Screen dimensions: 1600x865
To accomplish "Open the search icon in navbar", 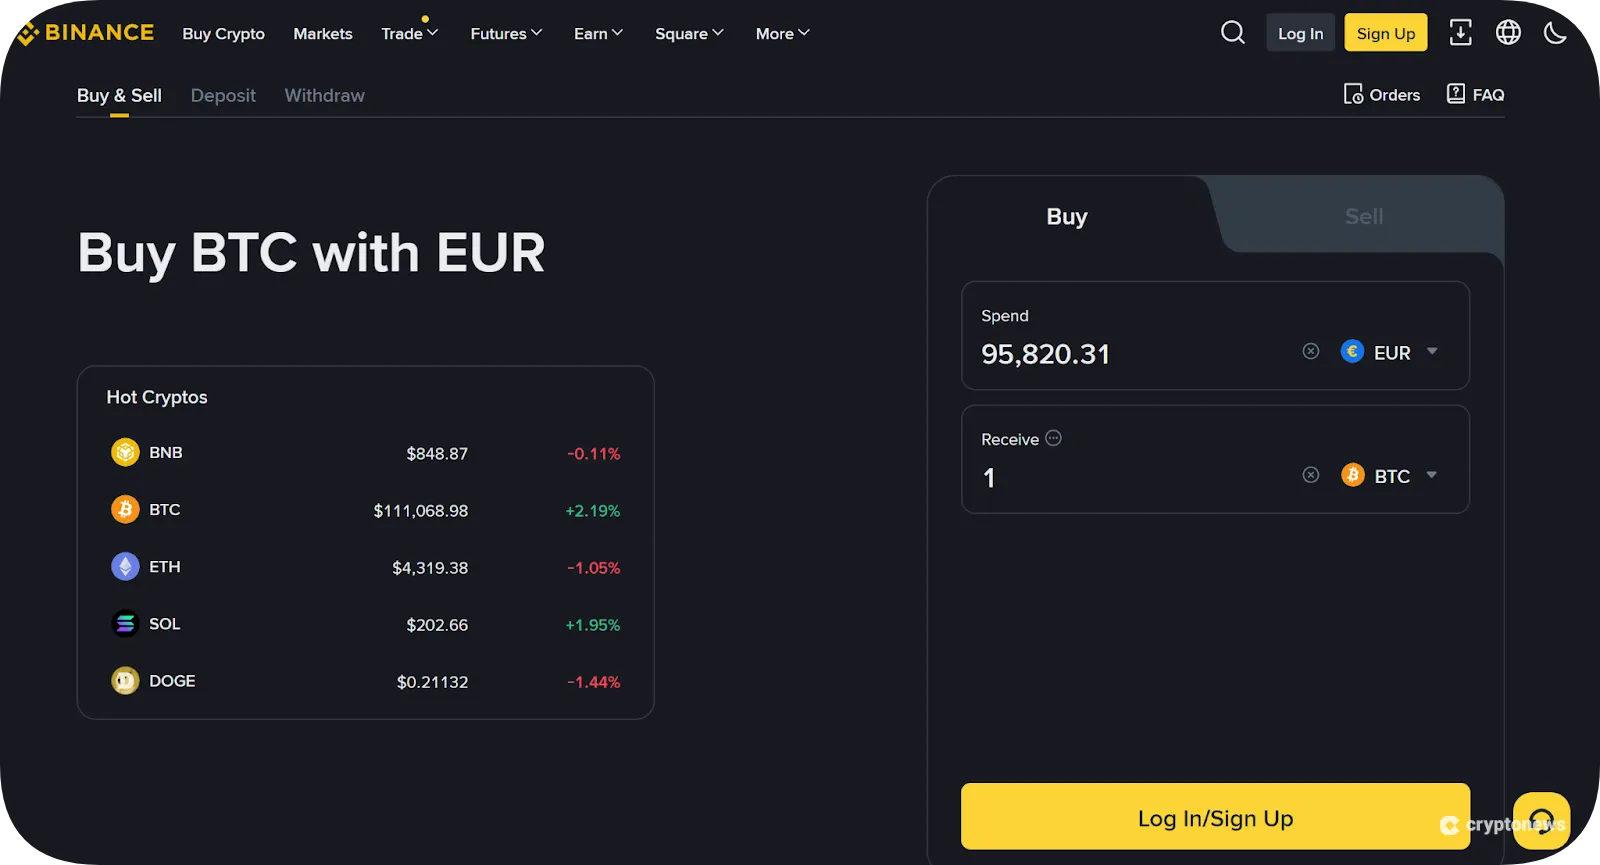I will pyautogui.click(x=1231, y=32).
